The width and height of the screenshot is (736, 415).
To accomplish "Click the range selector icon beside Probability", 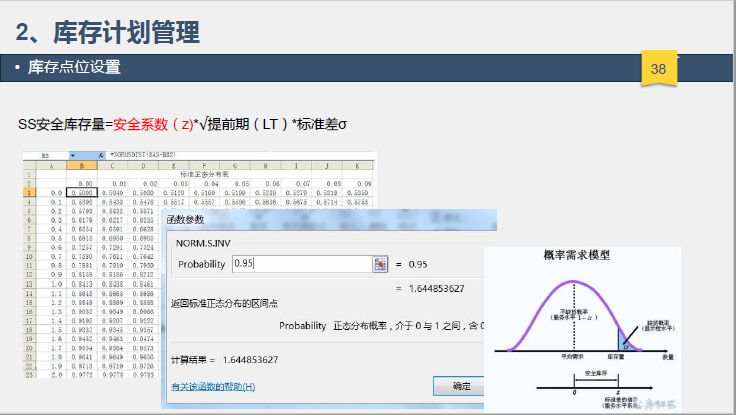I will coord(380,264).
